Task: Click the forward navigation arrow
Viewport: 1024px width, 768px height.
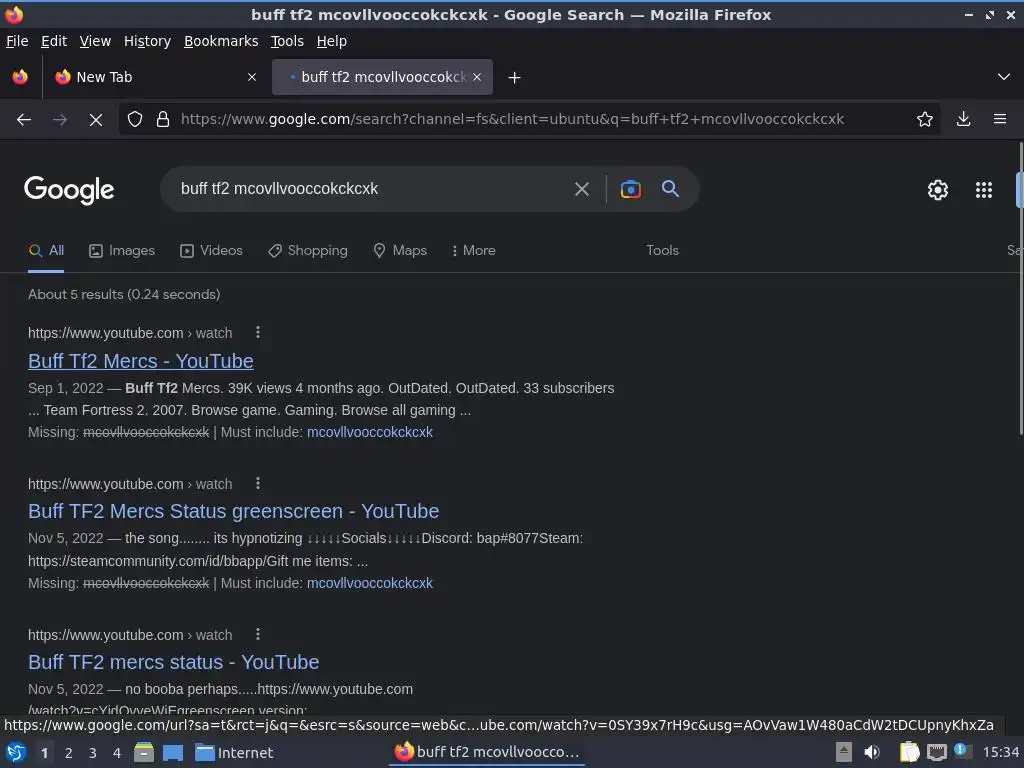Action: click(59, 120)
